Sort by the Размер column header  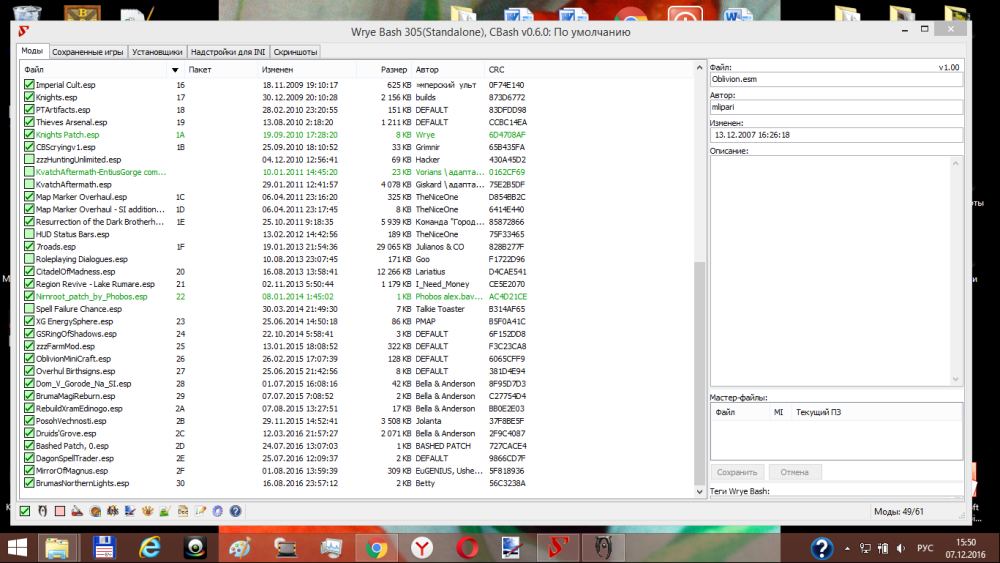pyautogui.click(x=384, y=69)
